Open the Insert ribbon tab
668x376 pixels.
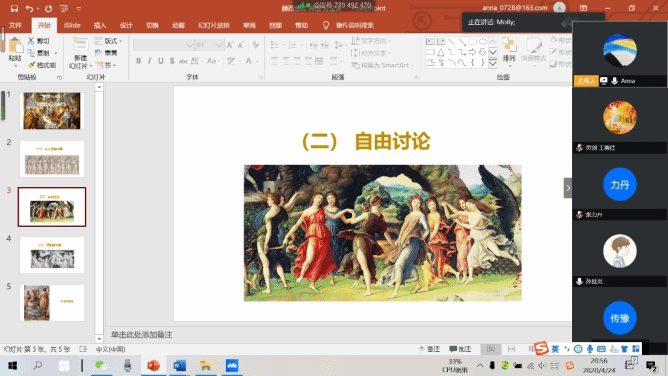[100, 25]
